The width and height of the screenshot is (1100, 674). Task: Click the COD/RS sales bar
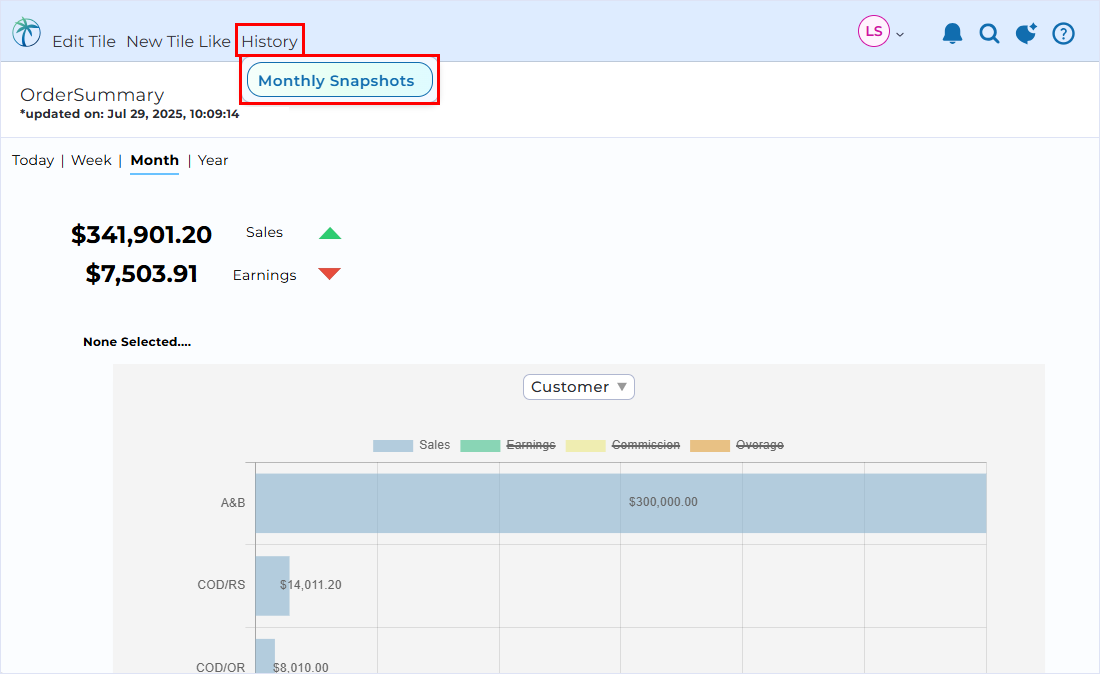click(272, 586)
